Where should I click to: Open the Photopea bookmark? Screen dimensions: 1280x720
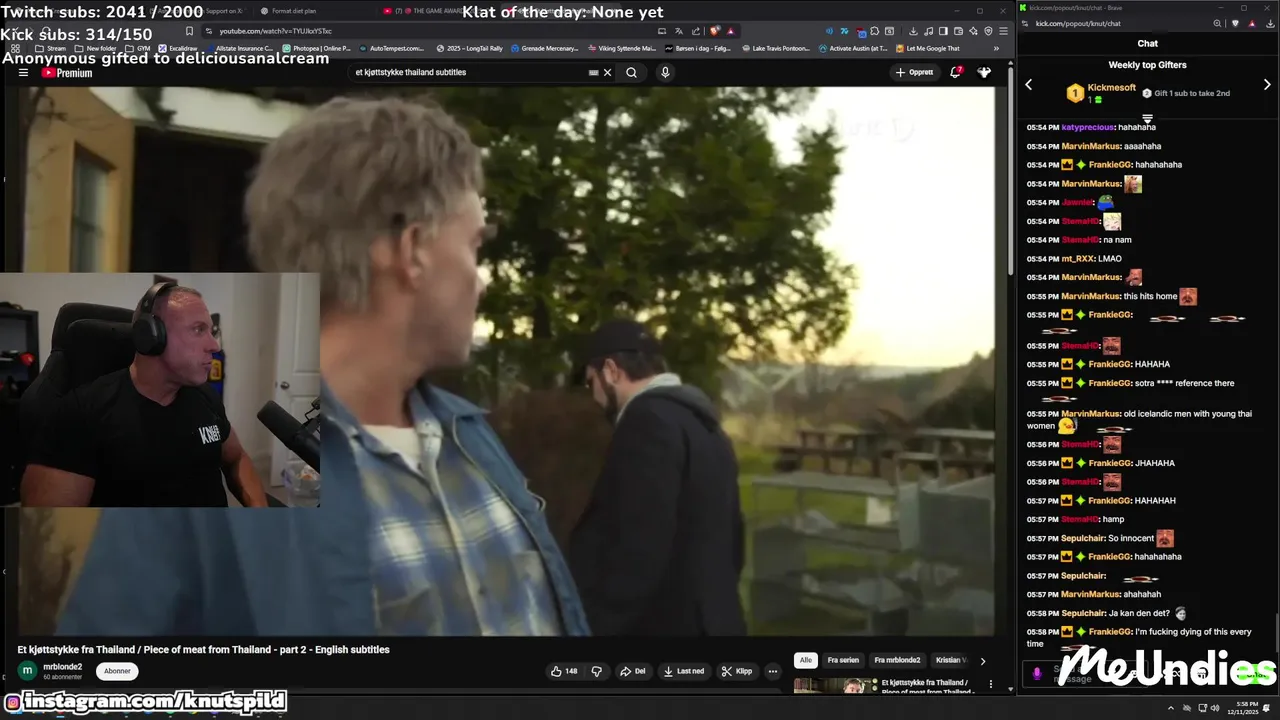click(x=316, y=48)
